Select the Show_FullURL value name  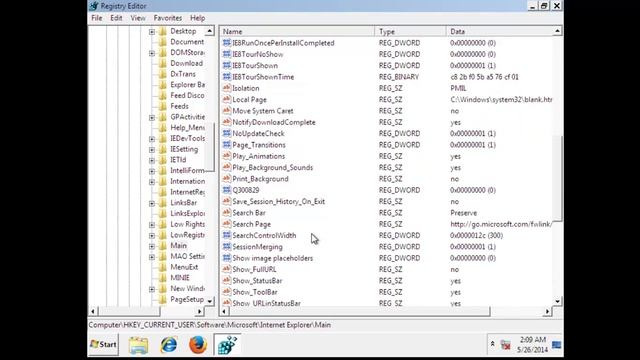pos(254,269)
